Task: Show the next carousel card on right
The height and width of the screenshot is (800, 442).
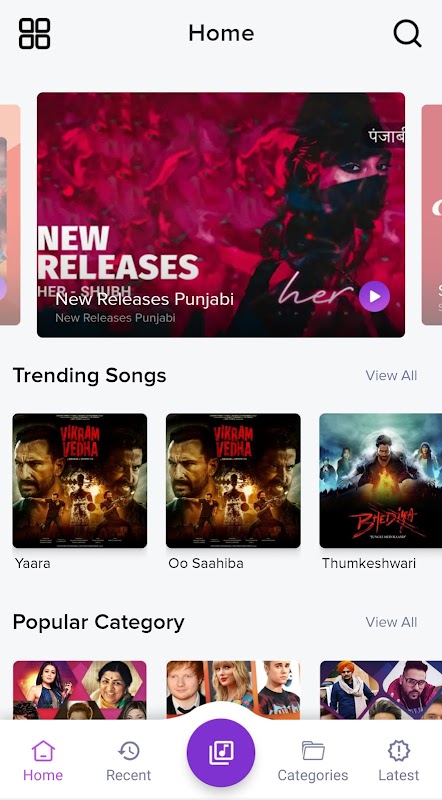Action: 432,215
